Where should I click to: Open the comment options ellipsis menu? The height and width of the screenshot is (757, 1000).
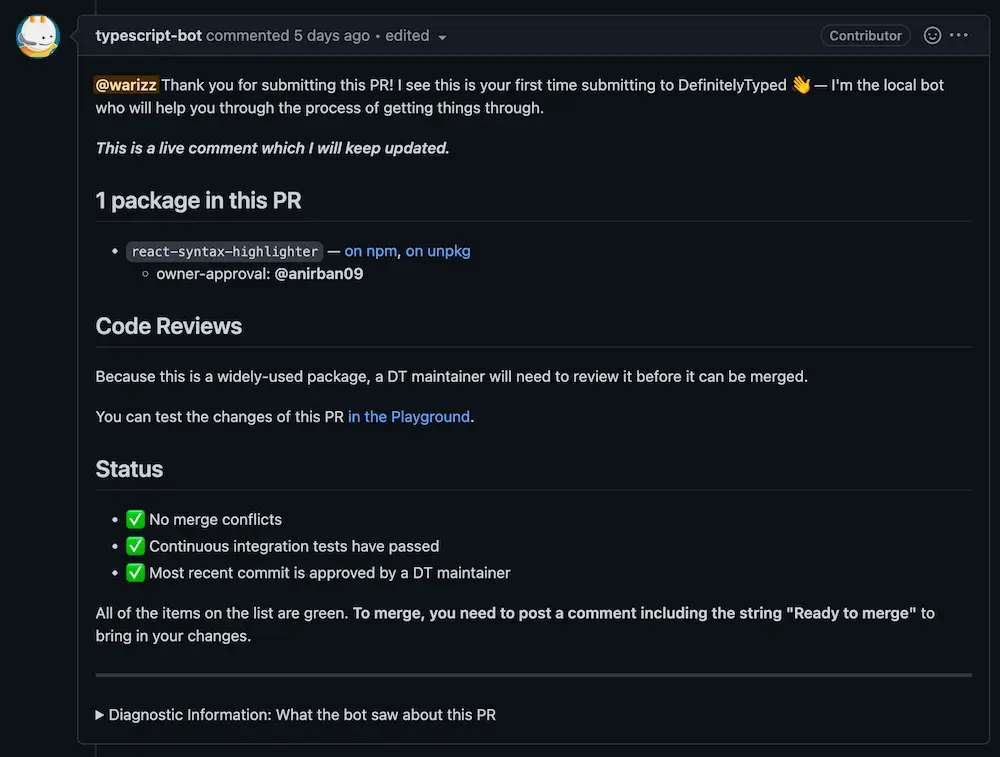coord(959,35)
